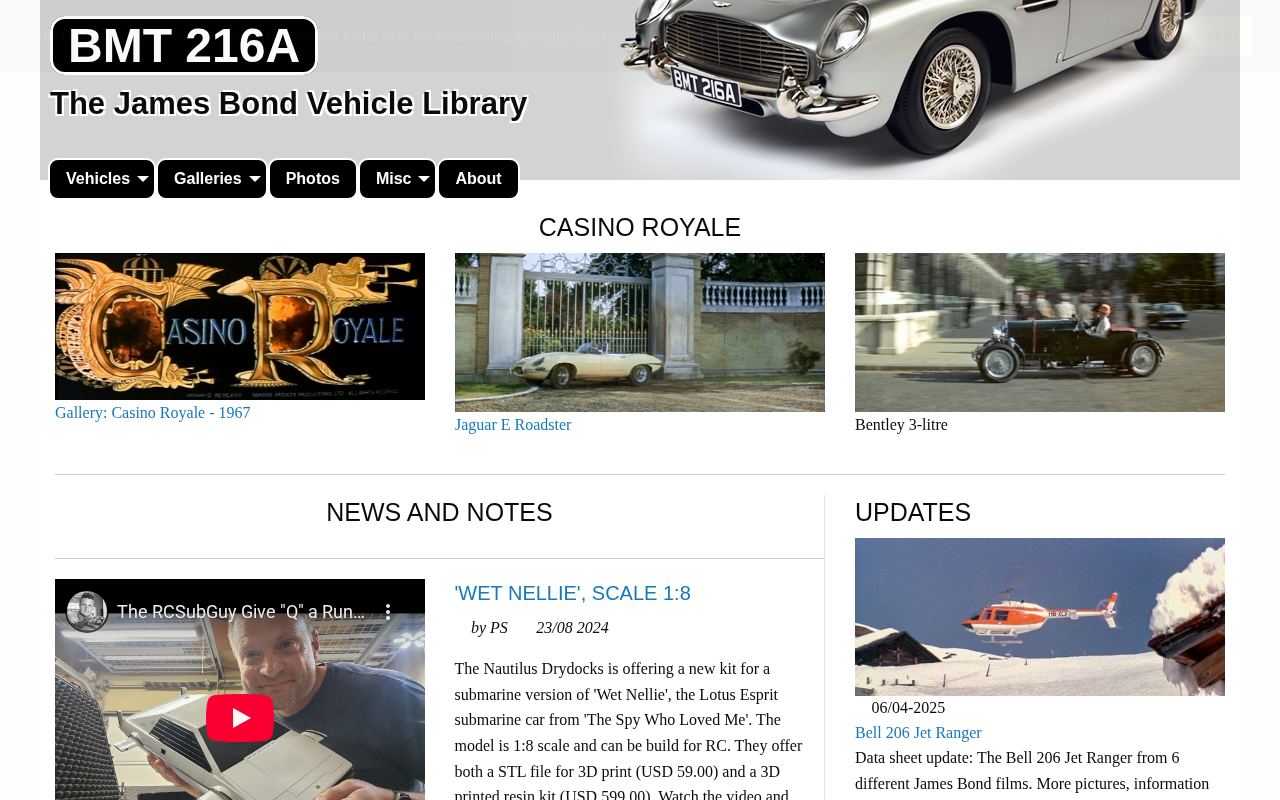This screenshot has width=1280, height=800.
Task: Click the BMT 216A number plate logo
Action: 184,46
